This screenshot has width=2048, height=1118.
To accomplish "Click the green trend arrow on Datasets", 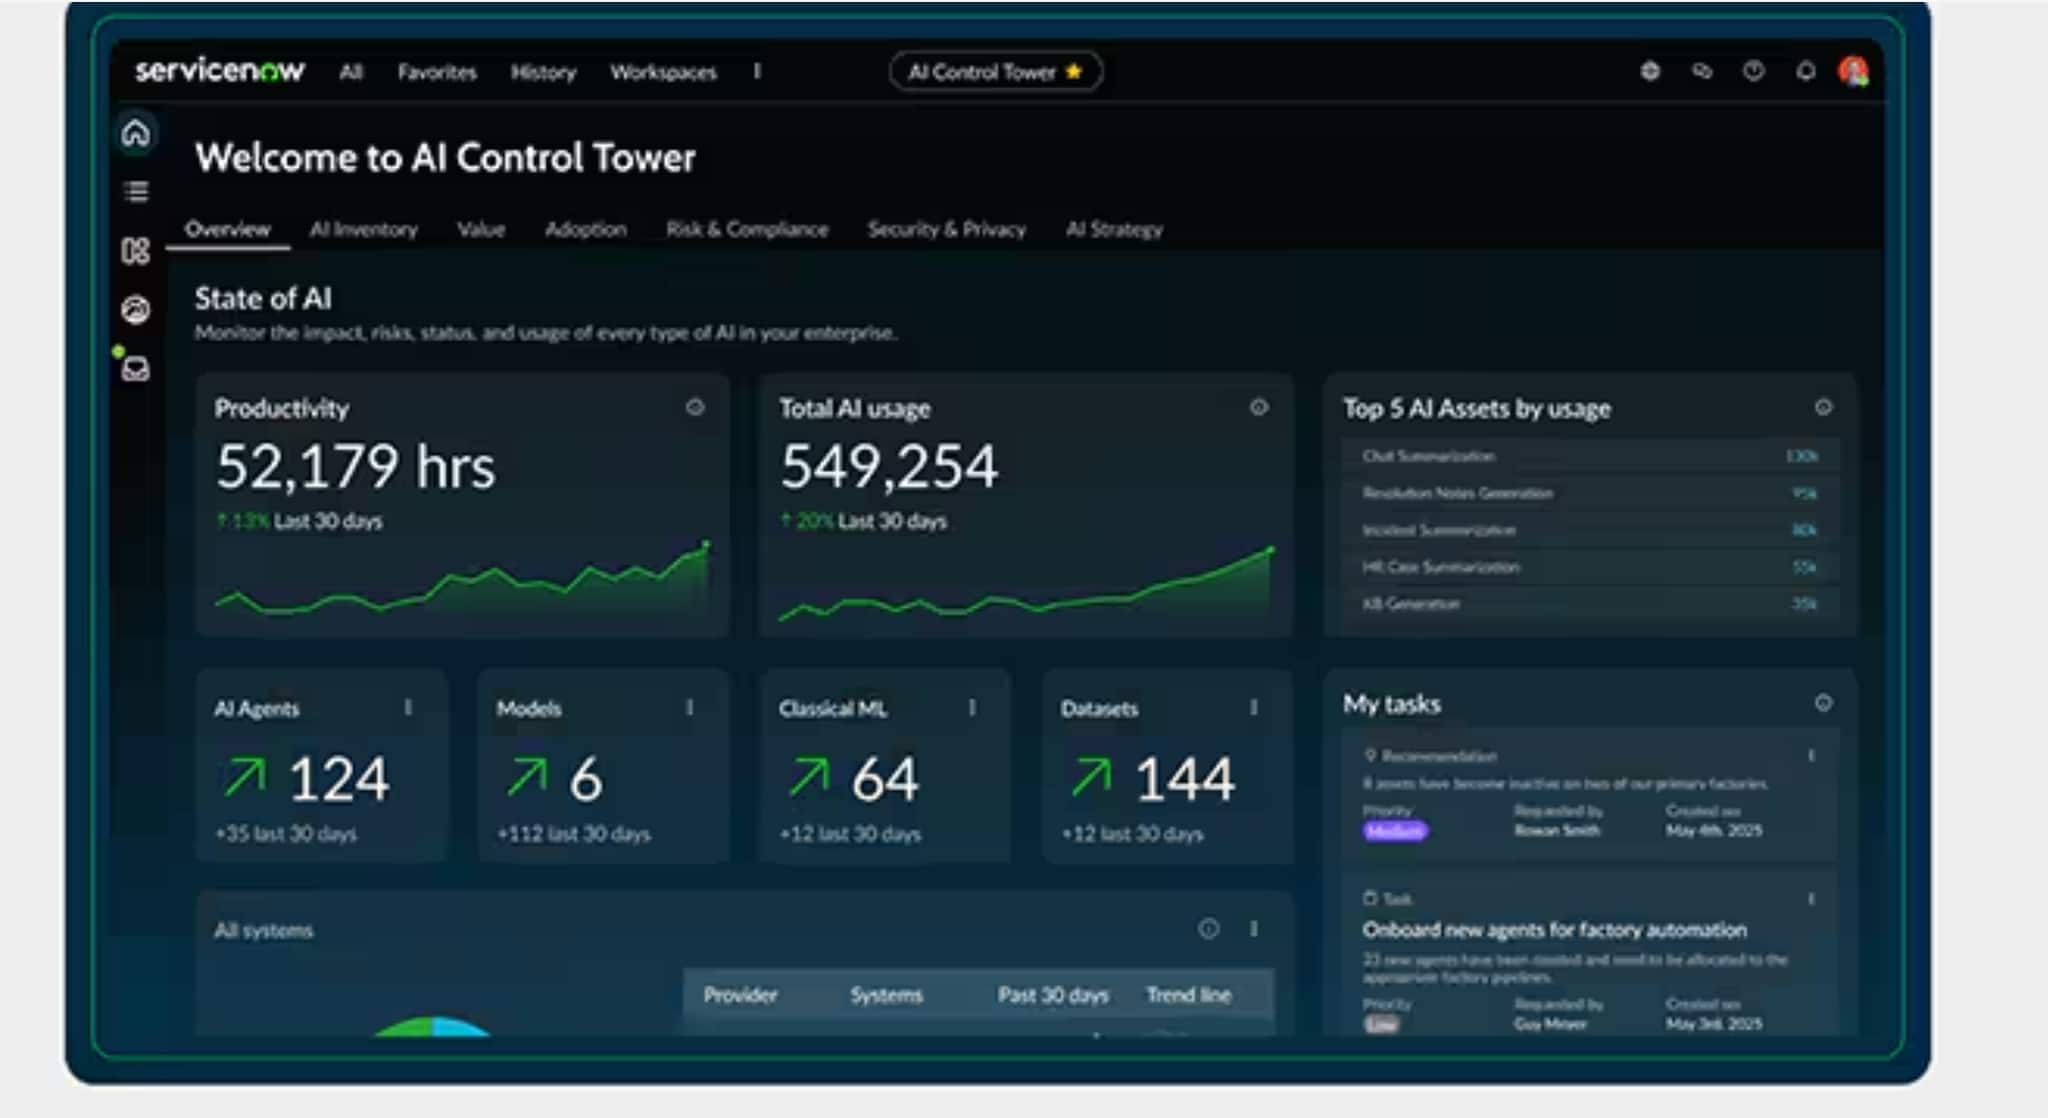I will [1090, 777].
